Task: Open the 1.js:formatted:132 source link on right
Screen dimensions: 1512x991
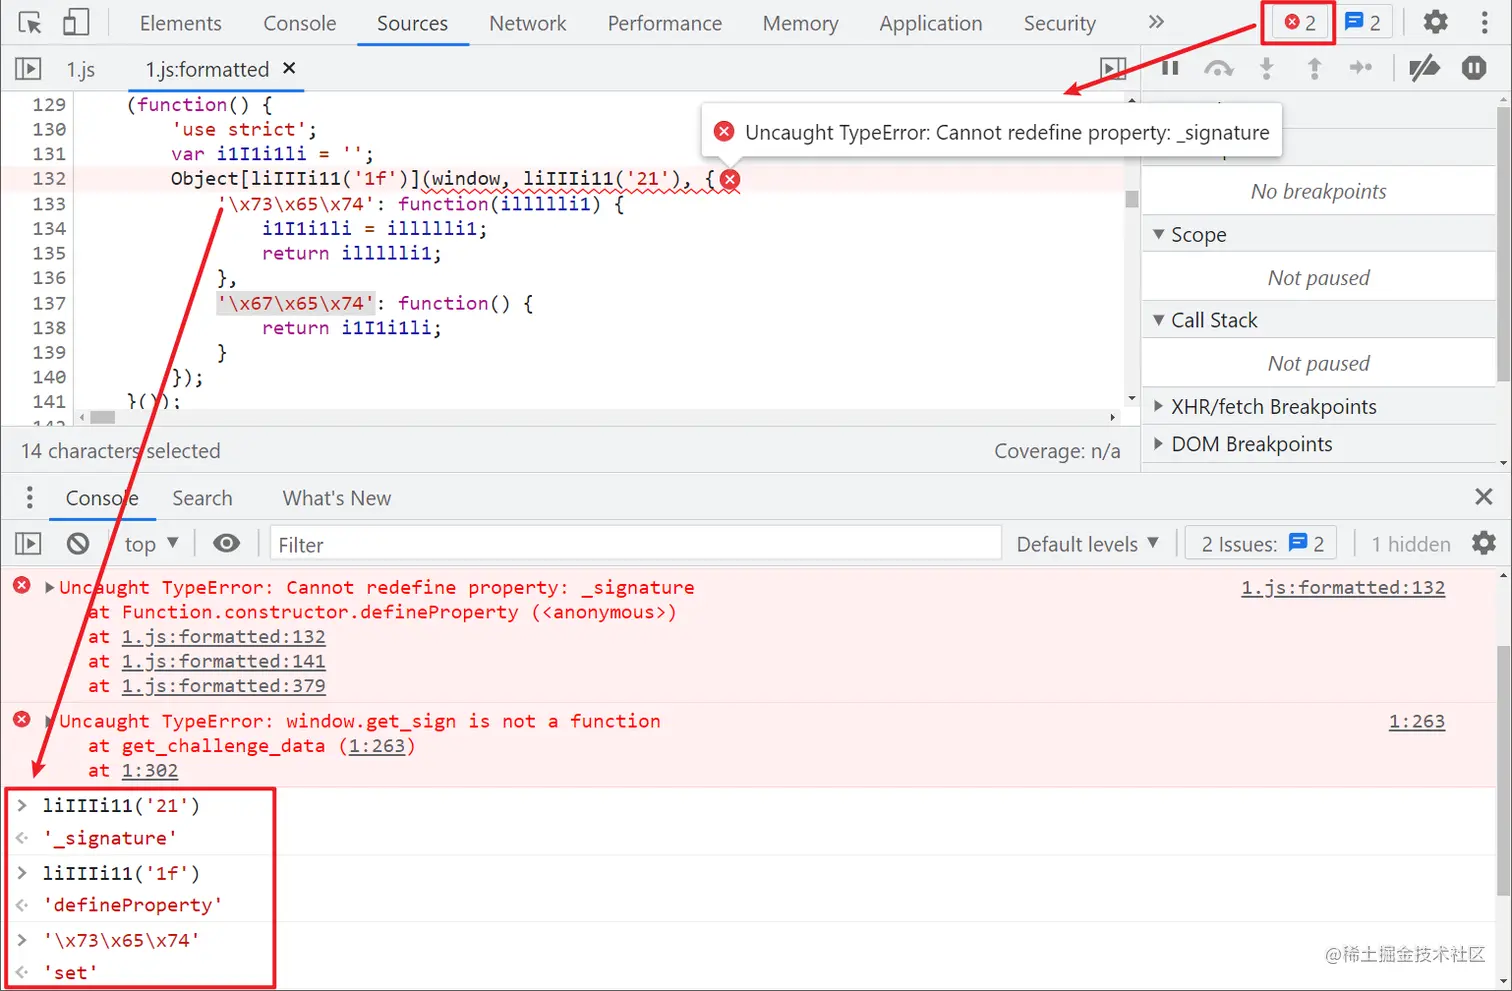Action: pos(1343,587)
